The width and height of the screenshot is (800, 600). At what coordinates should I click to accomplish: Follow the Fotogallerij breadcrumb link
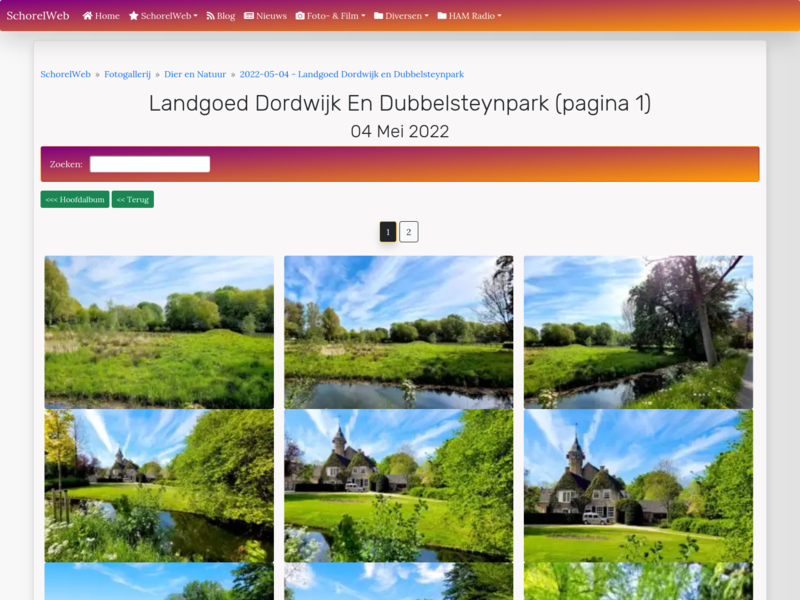pos(128,74)
